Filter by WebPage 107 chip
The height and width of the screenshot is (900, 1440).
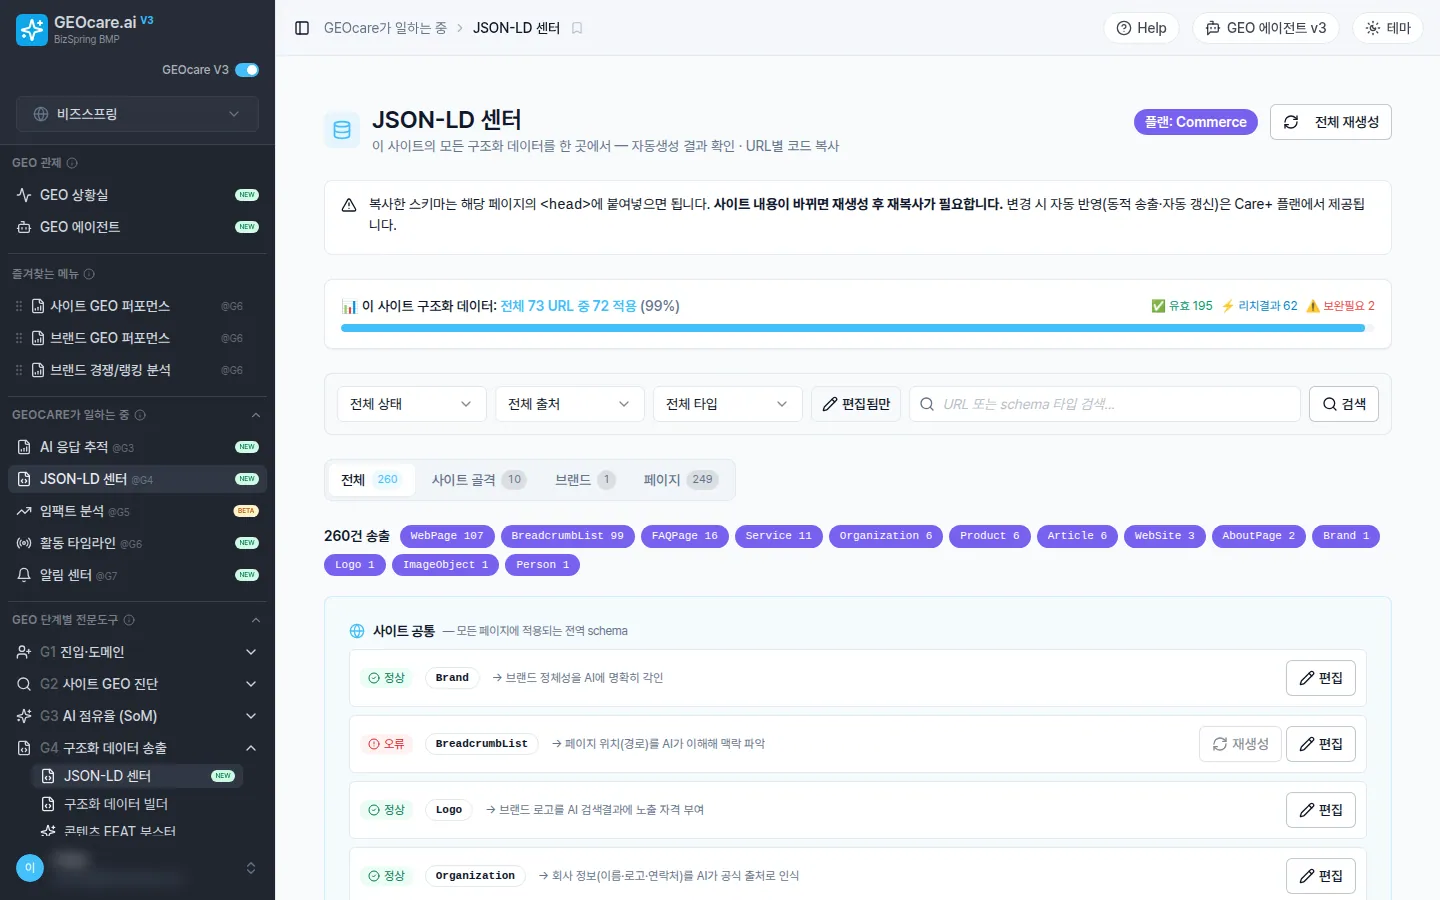(447, 536)
